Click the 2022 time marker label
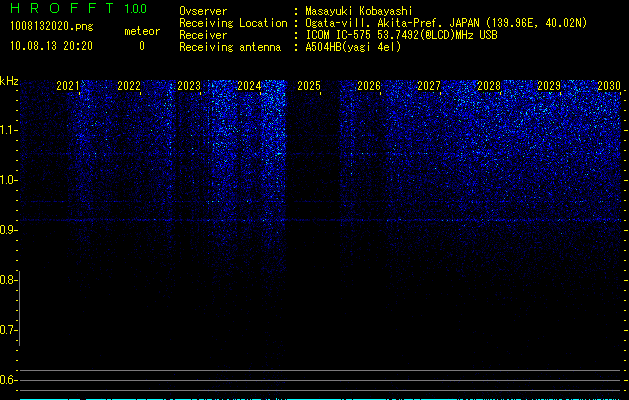The width and height of the screenshot is (629, 400). click(x=129, y=86)
